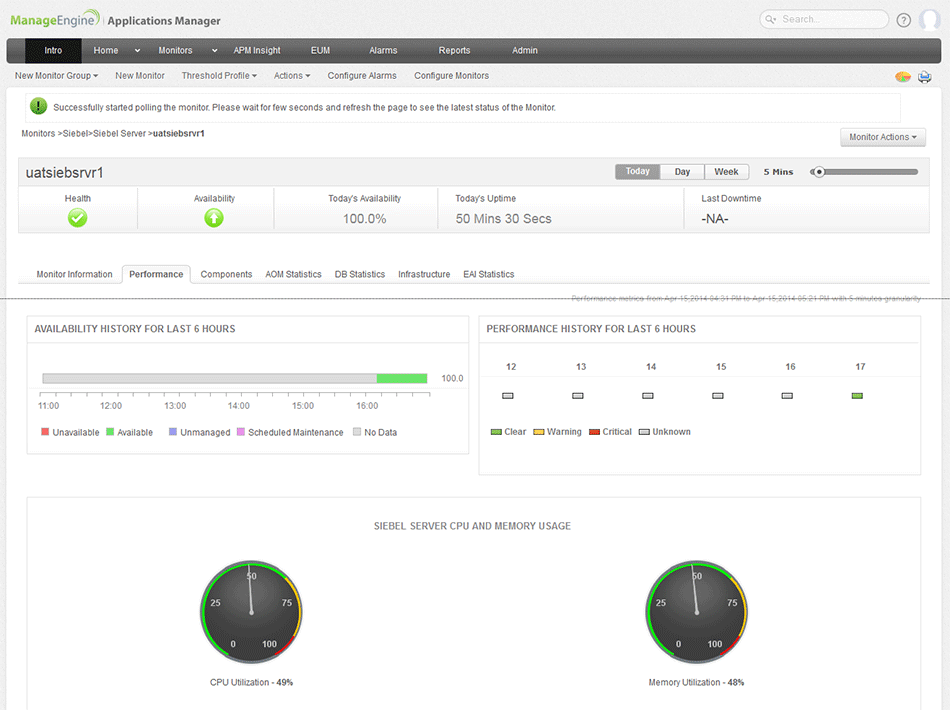Open the Threshold Profile dropdown
This screenshot has height=710, width=950.
pos(219,76)
